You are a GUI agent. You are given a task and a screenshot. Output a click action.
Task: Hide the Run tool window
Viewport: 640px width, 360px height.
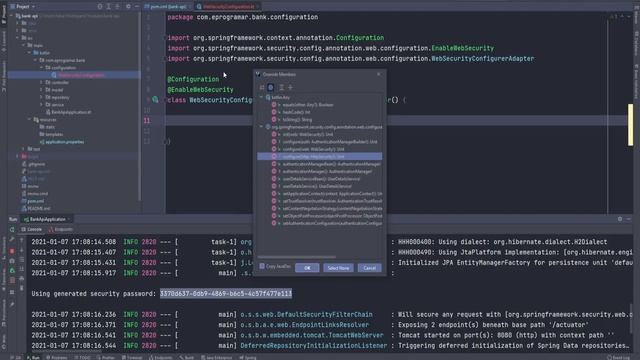tap(629, 219)
